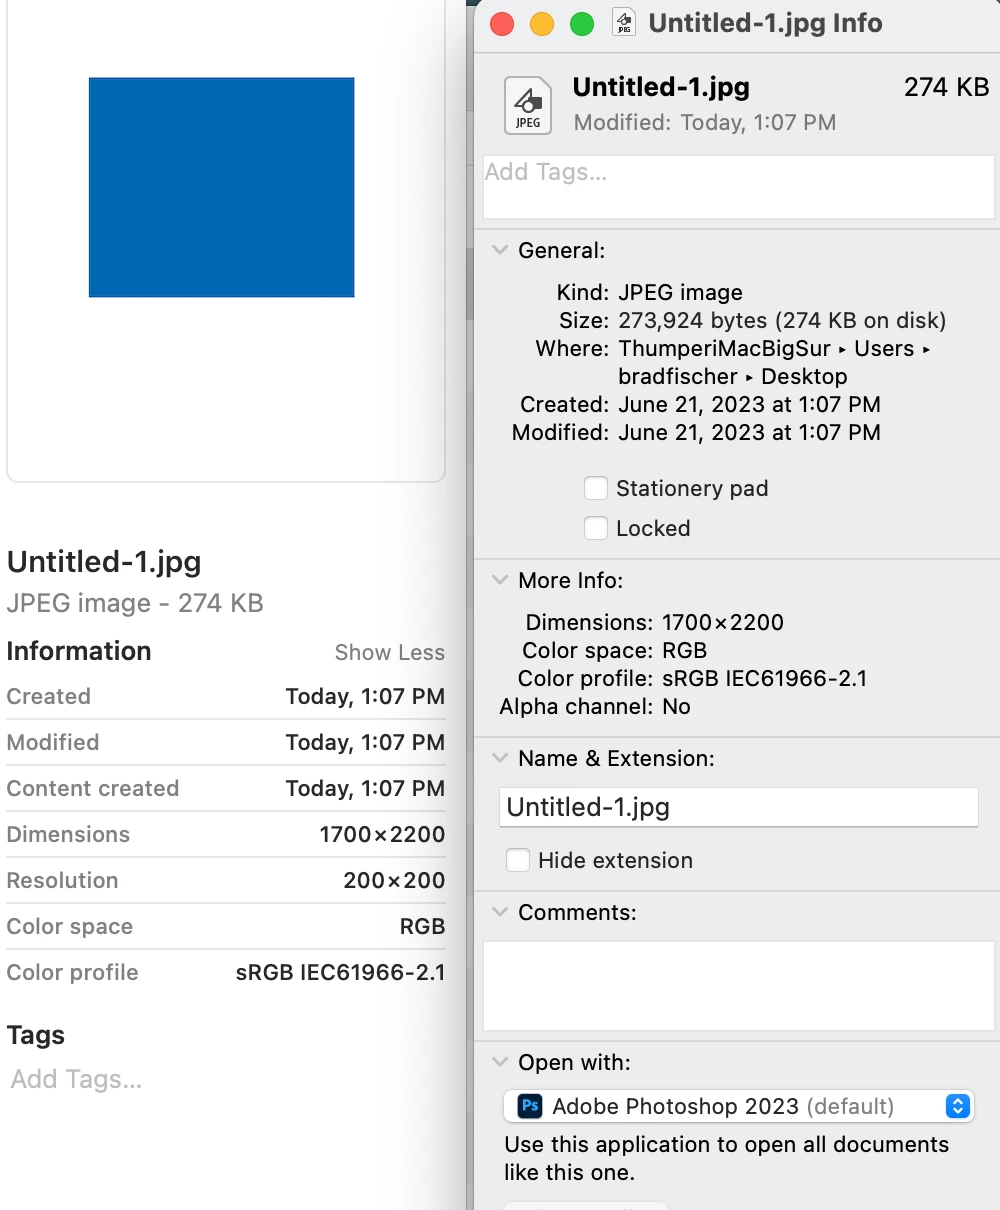Click Untitled-1.jpg filename heading in the Finder preview

tap(104, 561)
